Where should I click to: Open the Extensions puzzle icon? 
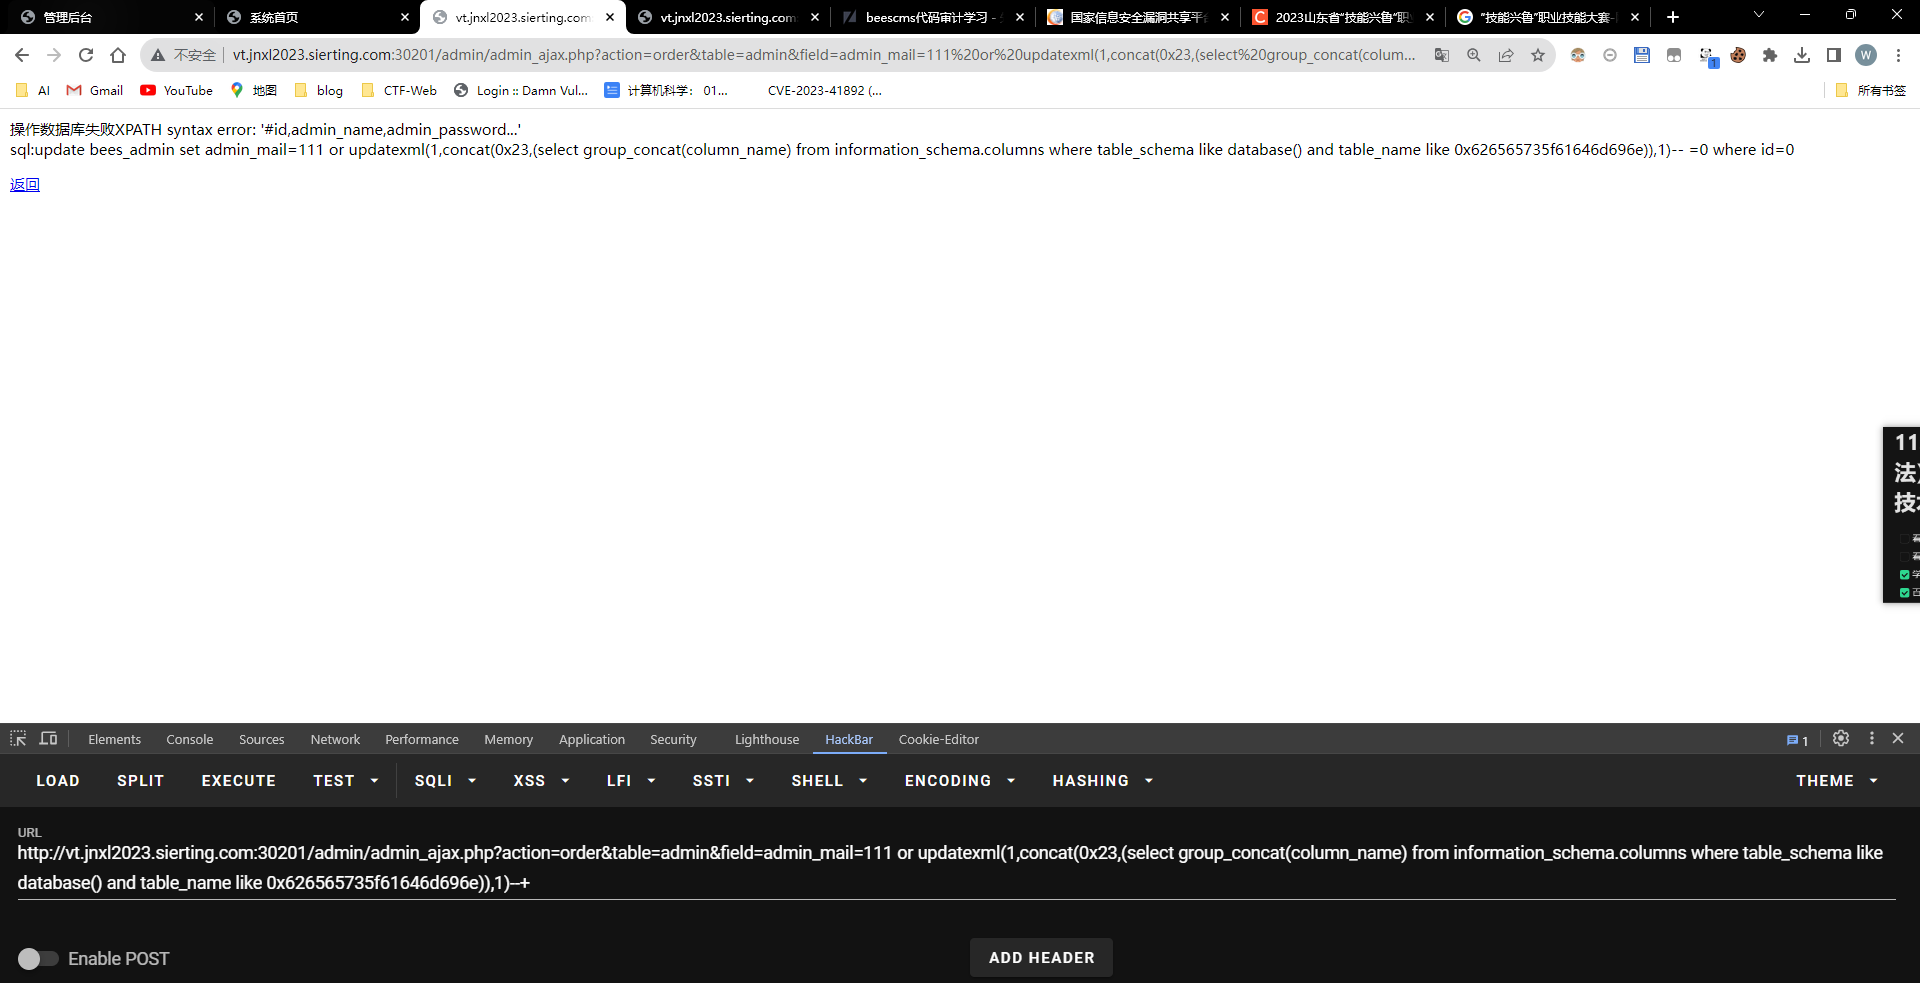(1770, 55)
